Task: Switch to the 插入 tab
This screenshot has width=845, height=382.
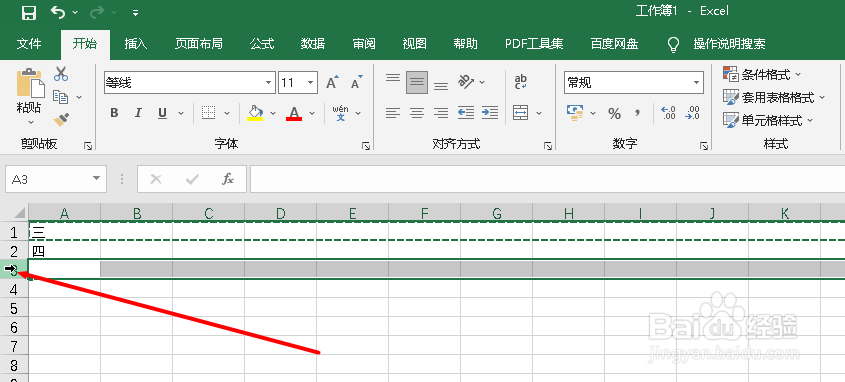Action: point(135,44)
